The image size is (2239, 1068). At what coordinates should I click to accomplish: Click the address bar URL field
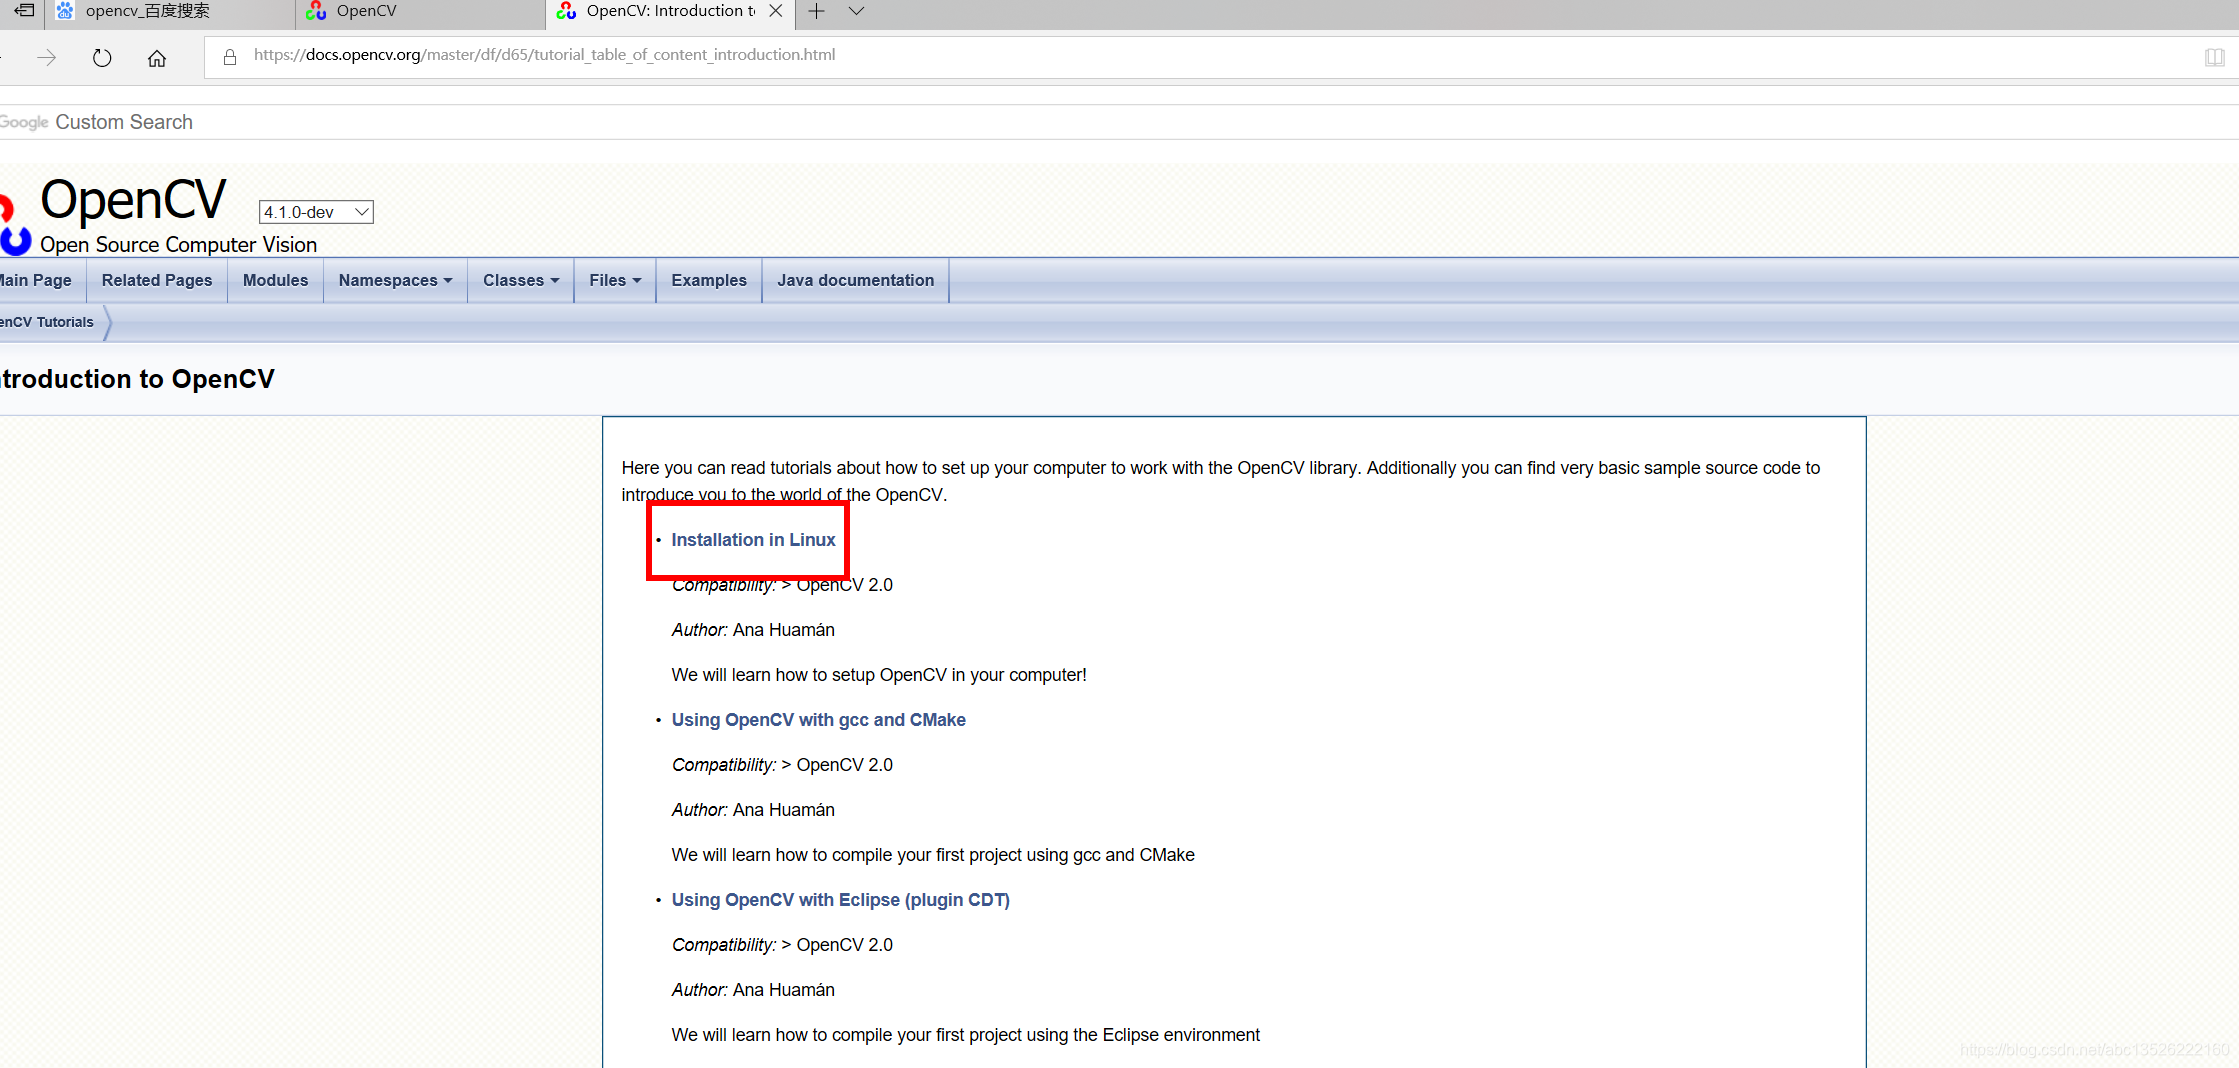pos(1200,56)
